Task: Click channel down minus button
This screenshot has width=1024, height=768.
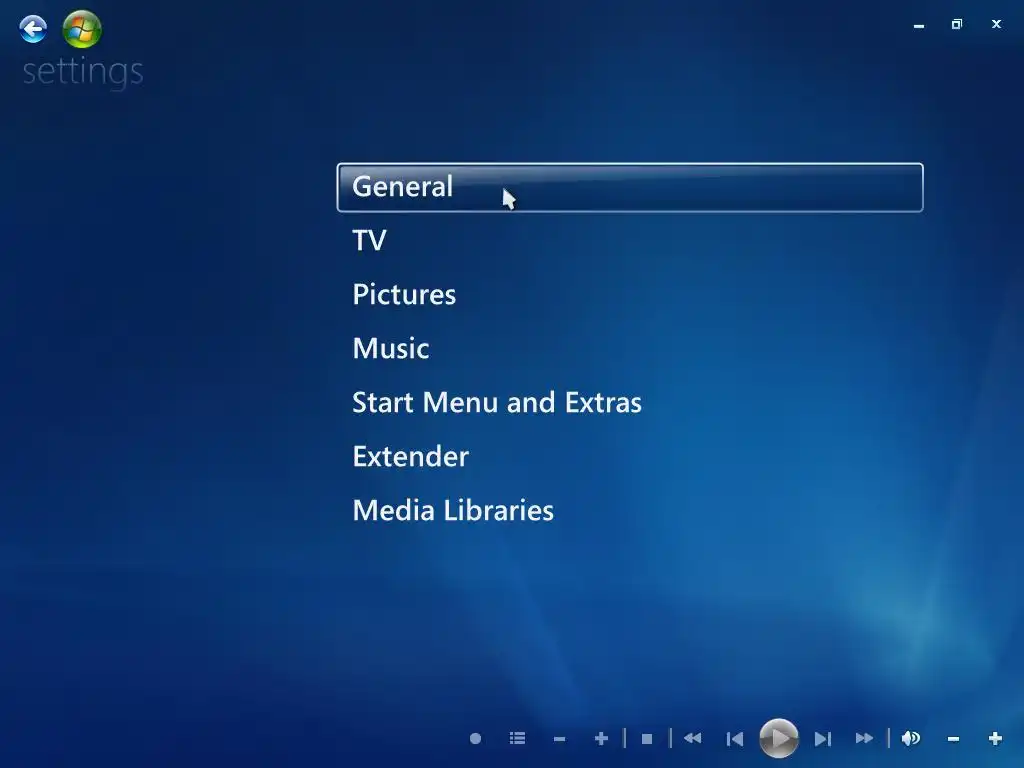Action: point(559,739)
